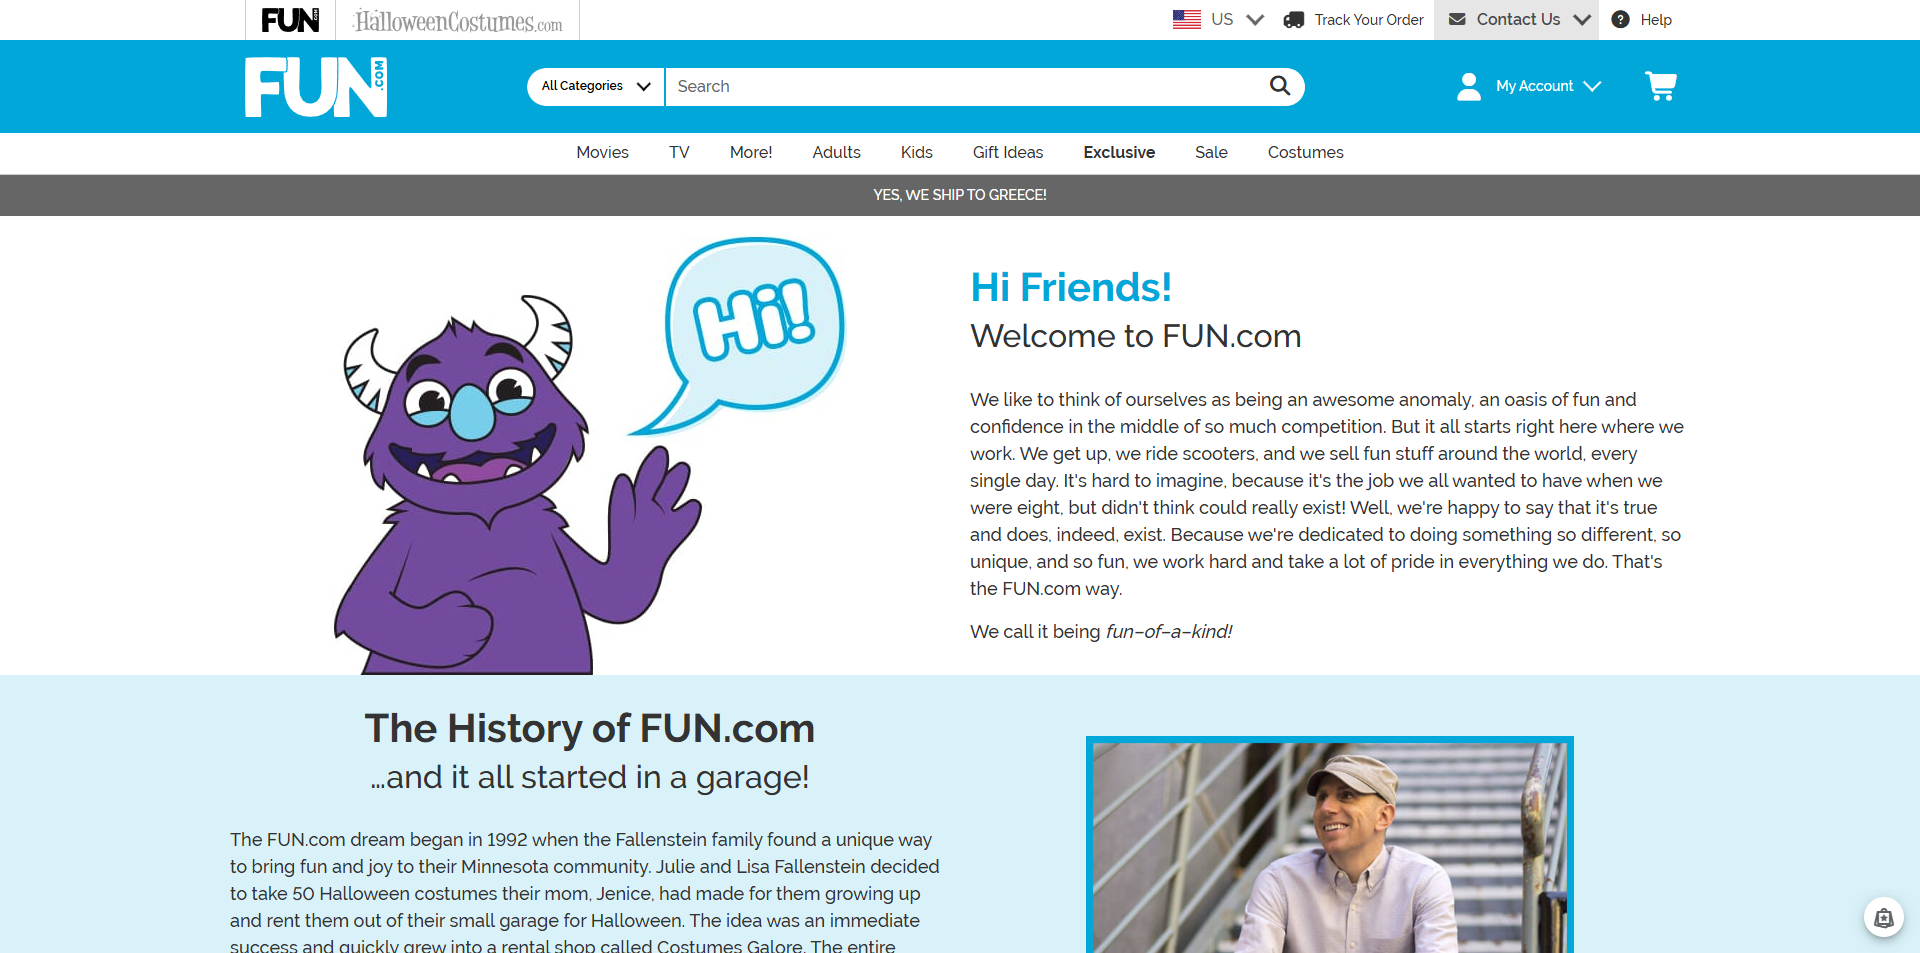1920x953 pixels.
Task: Click the photo of man in cap
Action: [1330, 846]
